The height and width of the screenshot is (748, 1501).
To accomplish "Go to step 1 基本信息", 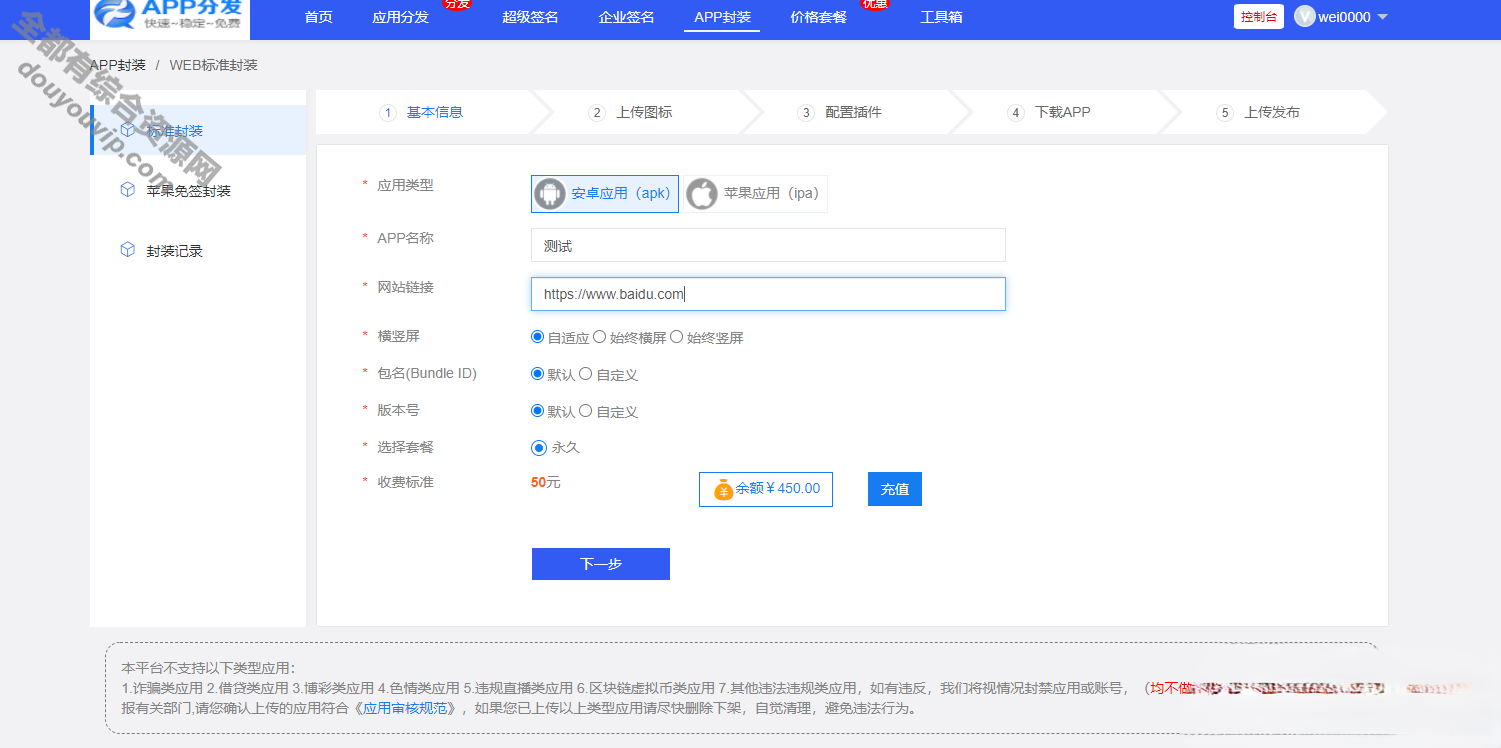I will (x=422, y=112).
